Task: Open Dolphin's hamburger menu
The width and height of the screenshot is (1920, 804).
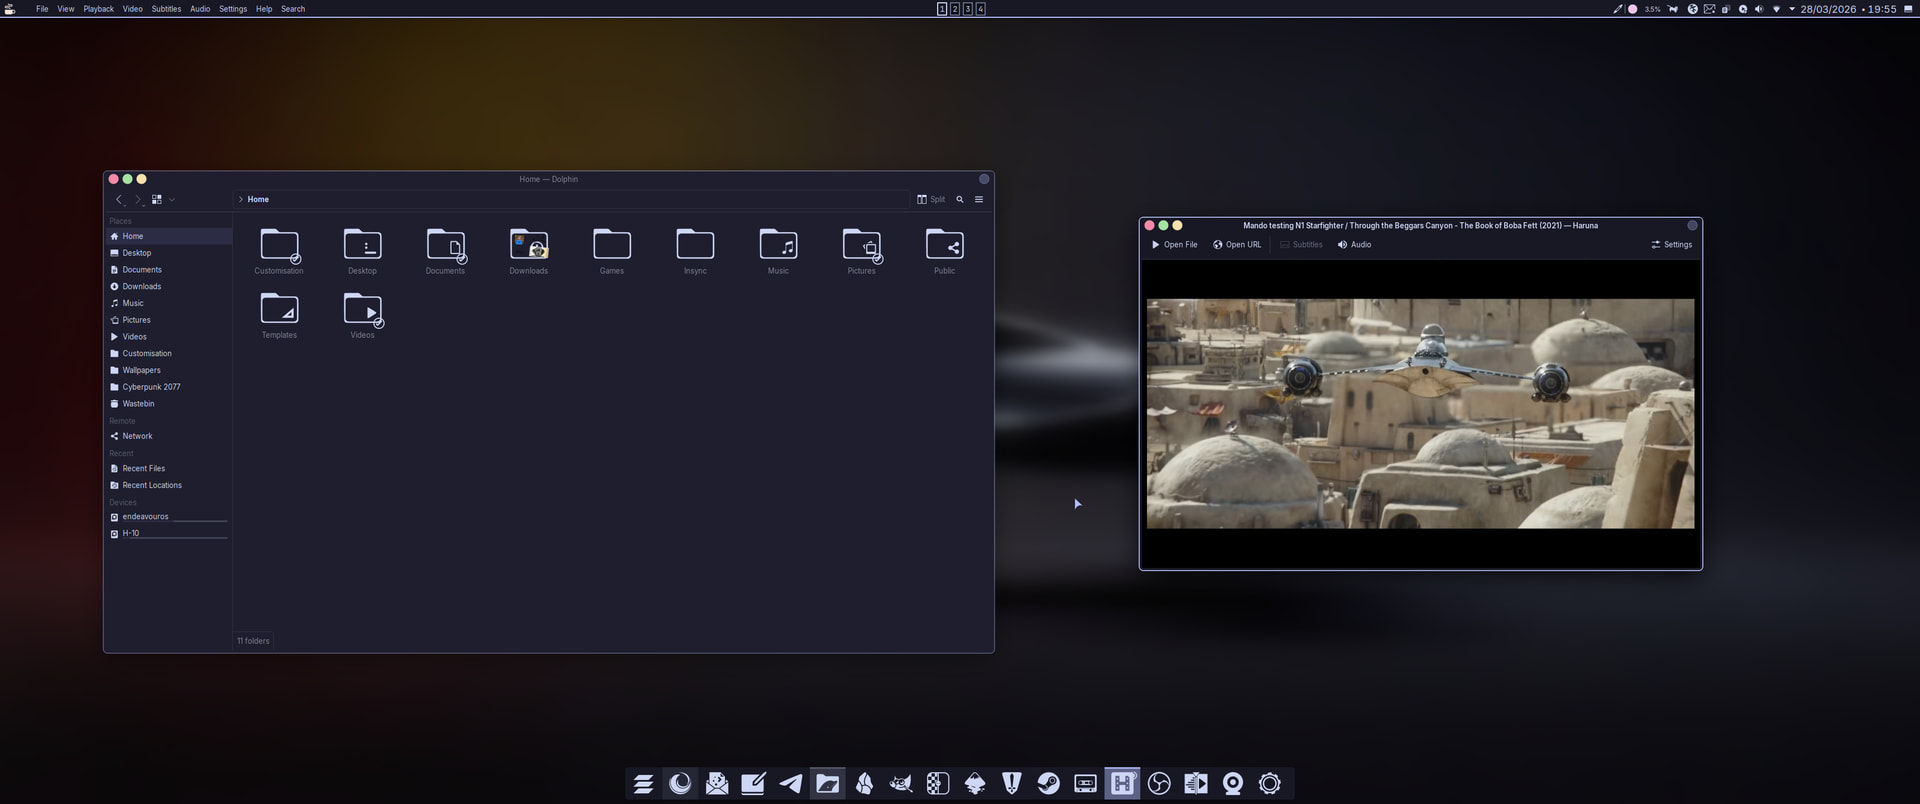Action: [979, 199]
